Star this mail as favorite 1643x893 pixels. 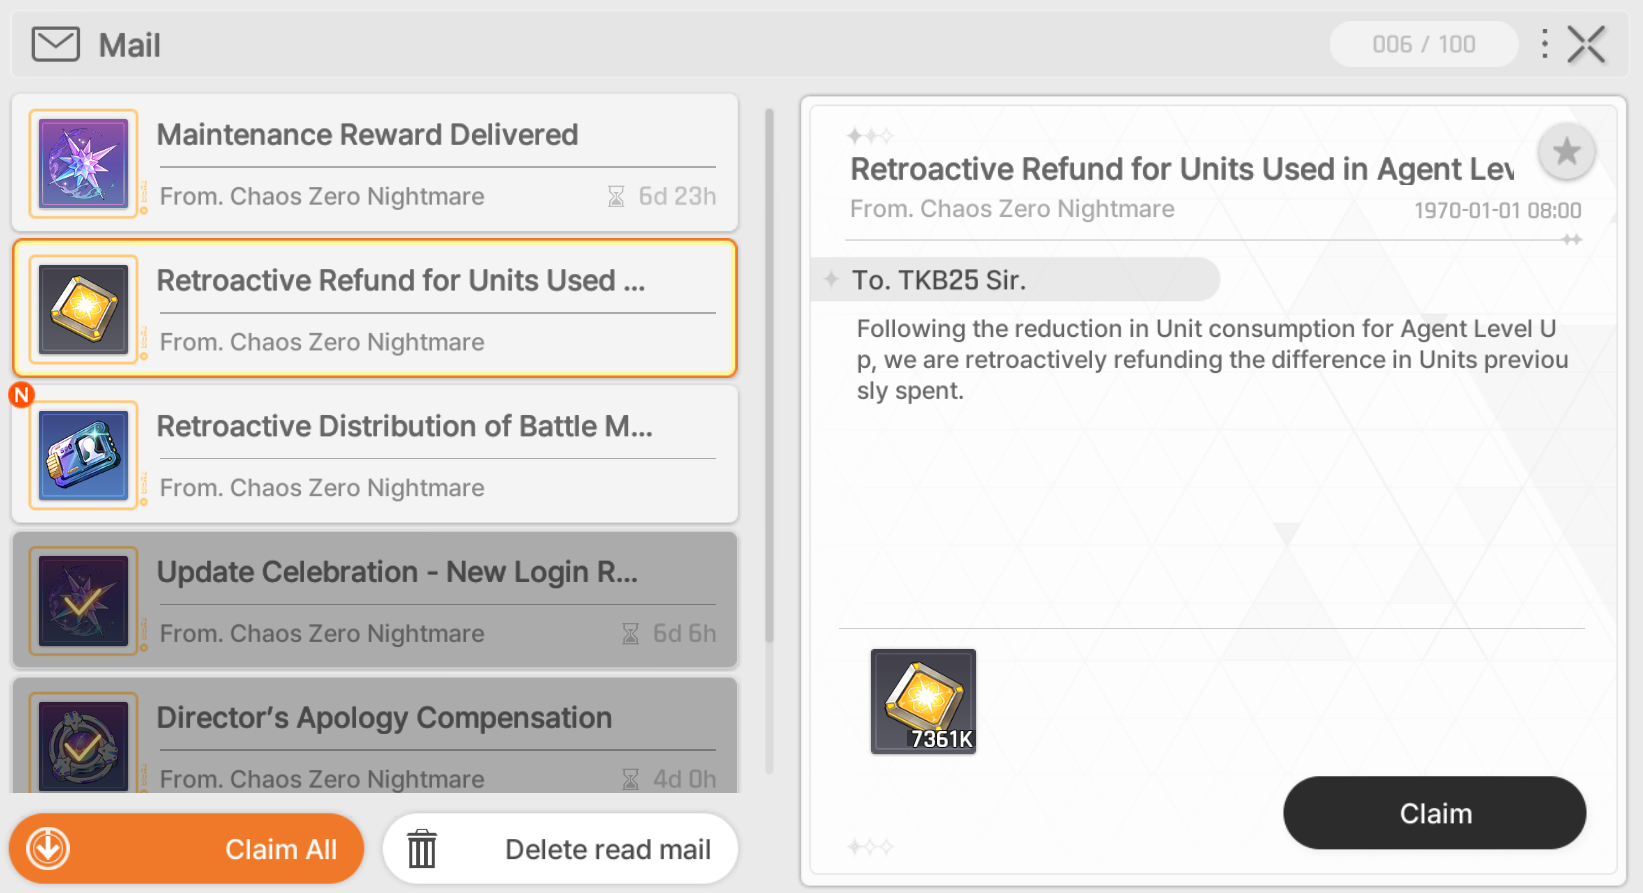[1567, 152]
